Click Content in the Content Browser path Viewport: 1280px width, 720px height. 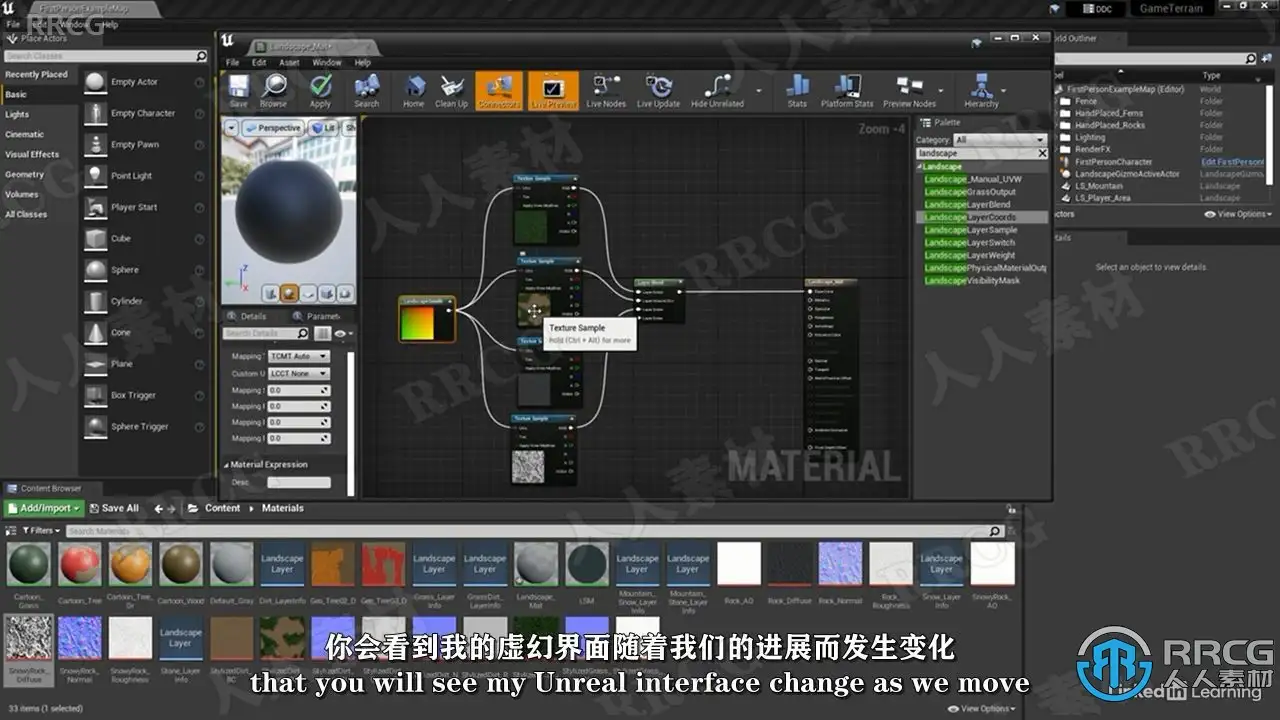[222, 508]
